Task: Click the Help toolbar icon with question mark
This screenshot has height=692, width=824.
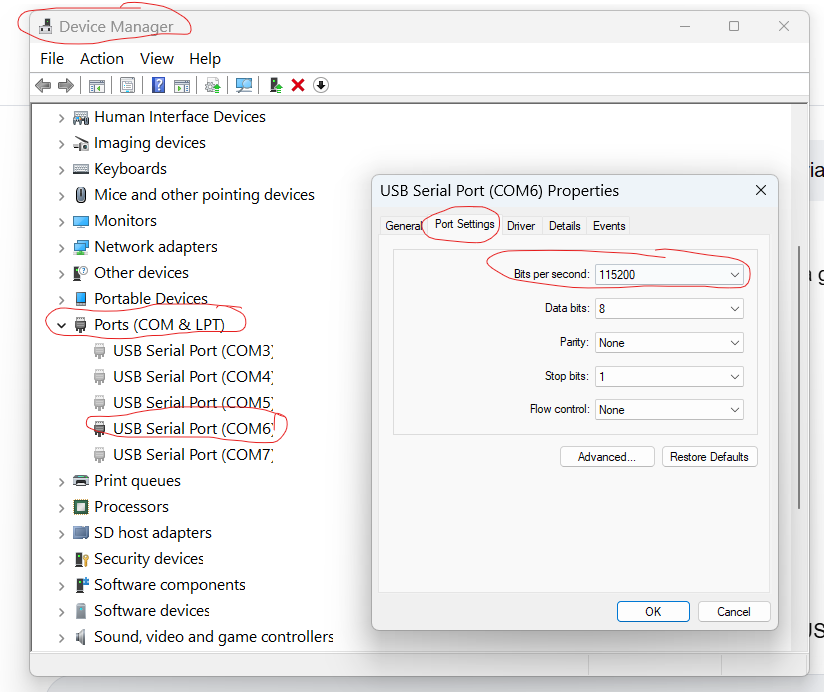Action: pyautogui.click(x=158, y=85)
